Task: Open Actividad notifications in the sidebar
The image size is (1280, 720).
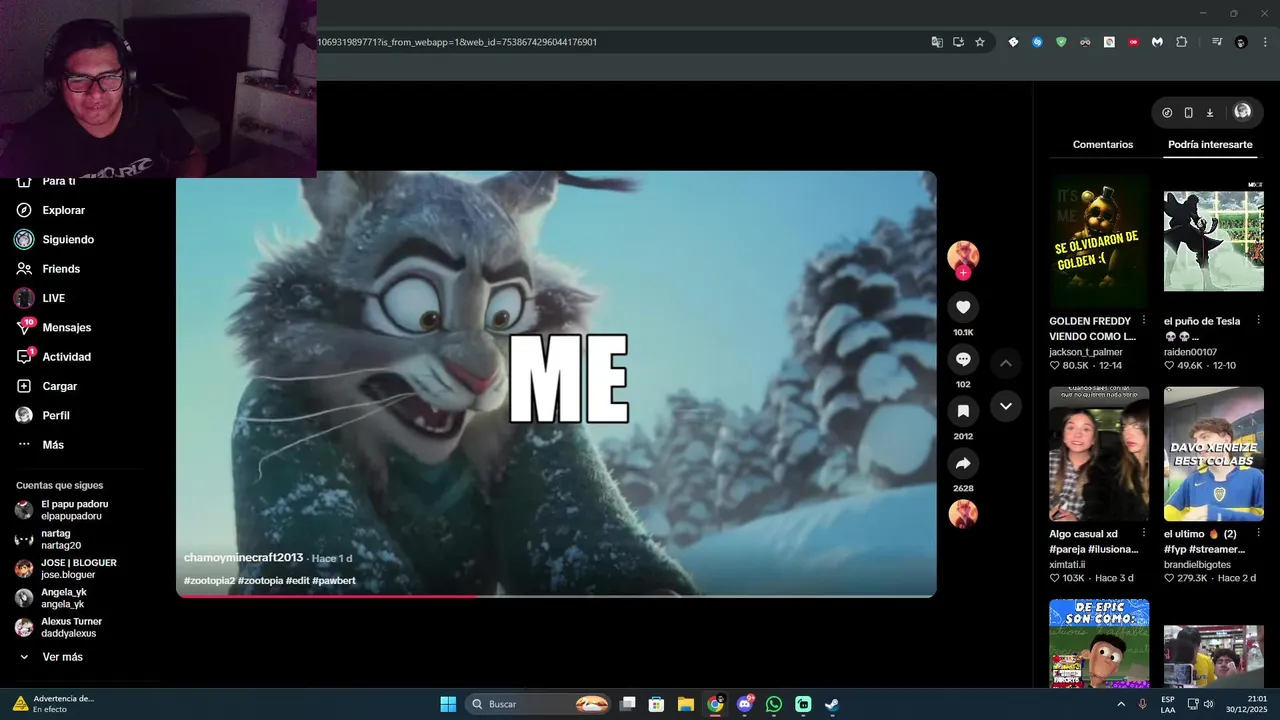Action: pos(66,357)
